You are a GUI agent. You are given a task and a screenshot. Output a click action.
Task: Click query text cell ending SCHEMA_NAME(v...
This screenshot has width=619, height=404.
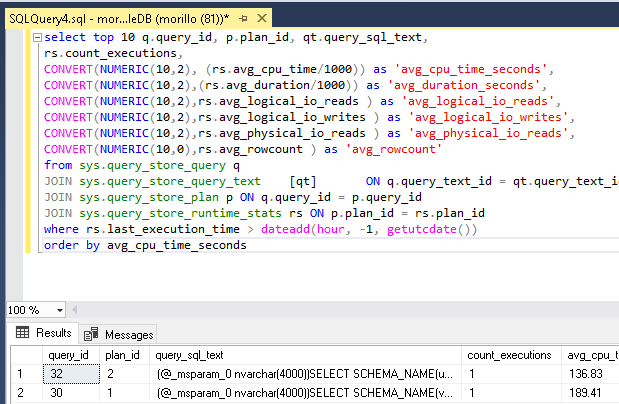[305, 393]
